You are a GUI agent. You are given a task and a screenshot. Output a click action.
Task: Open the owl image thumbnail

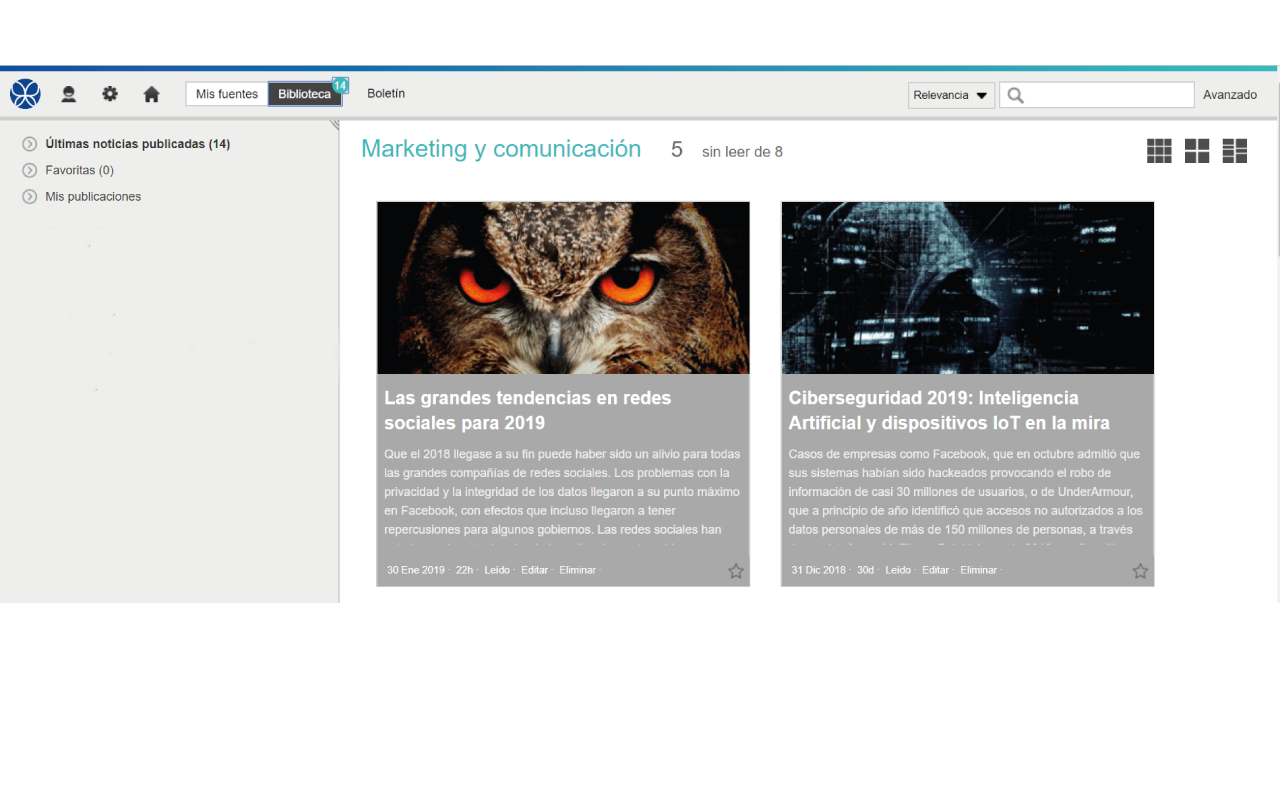(563, 288)
